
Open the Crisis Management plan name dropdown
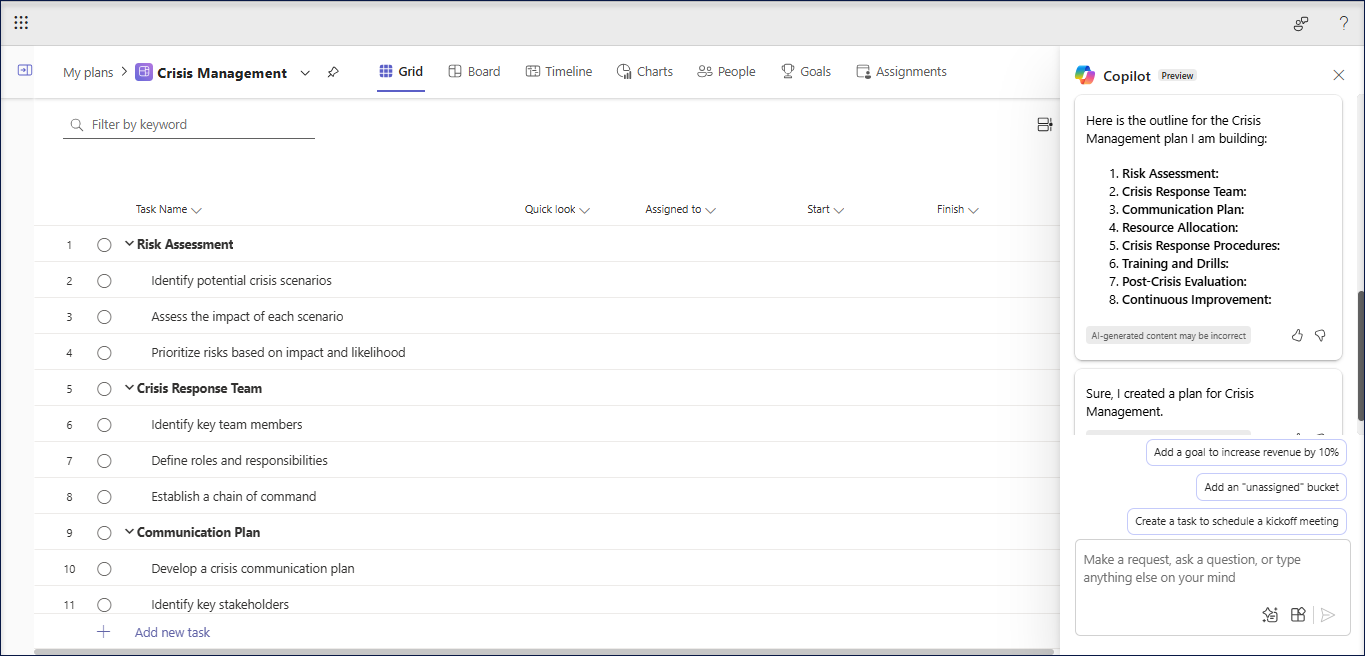coord(305,72)
